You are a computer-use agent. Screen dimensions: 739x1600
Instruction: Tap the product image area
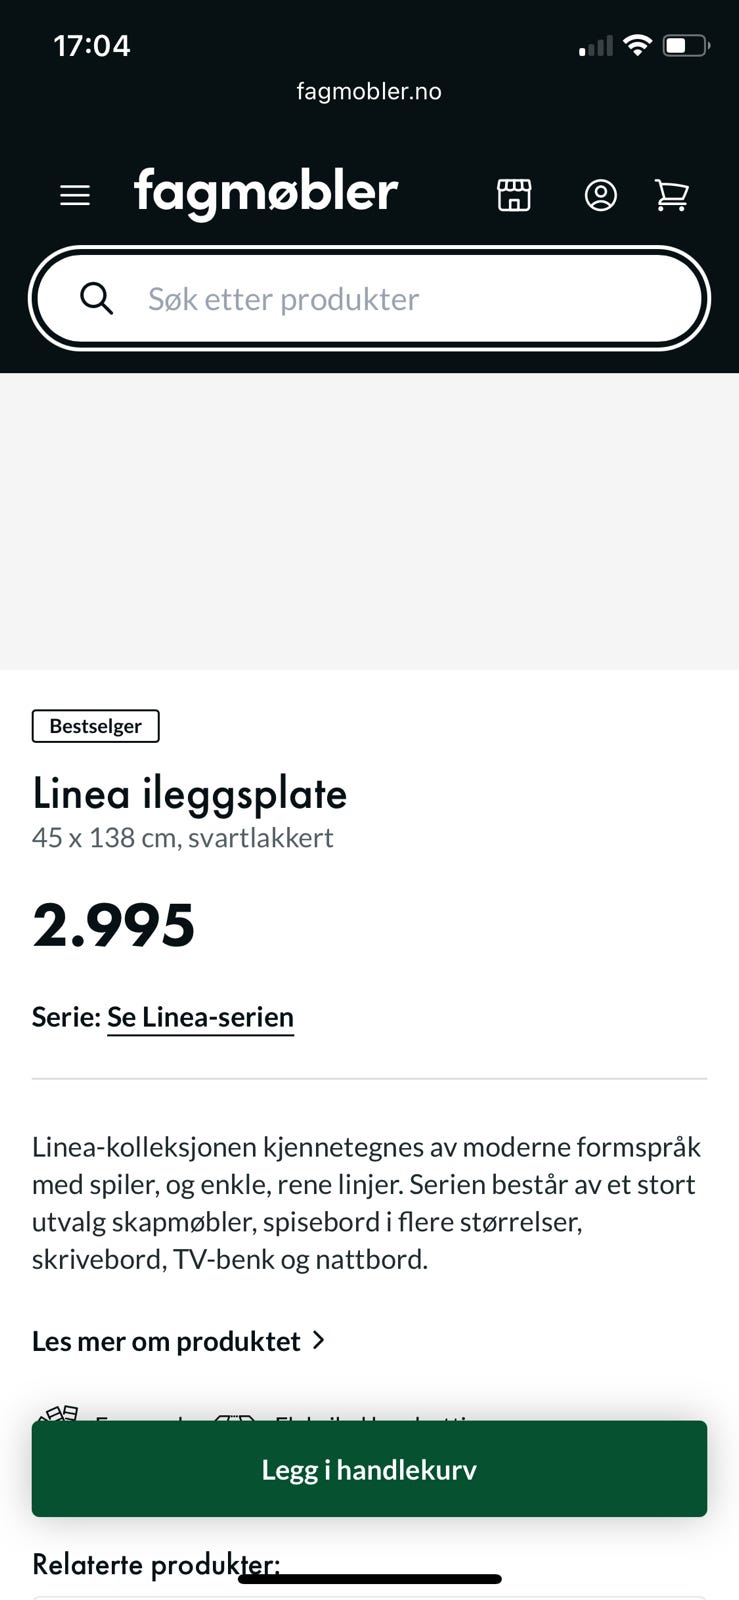pos(369,521)
